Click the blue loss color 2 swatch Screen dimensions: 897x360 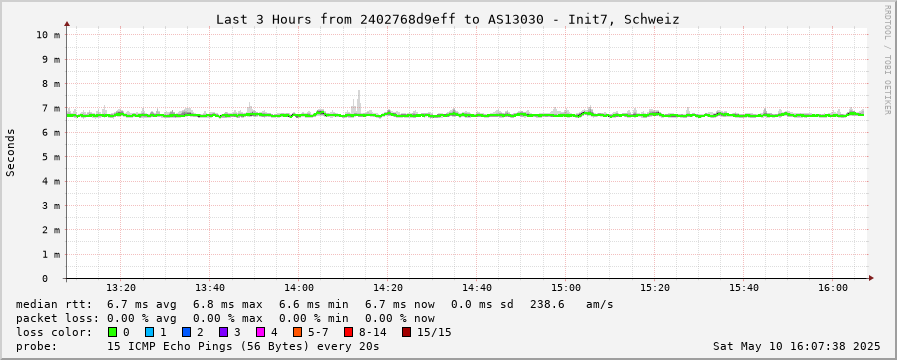(186, 332)
